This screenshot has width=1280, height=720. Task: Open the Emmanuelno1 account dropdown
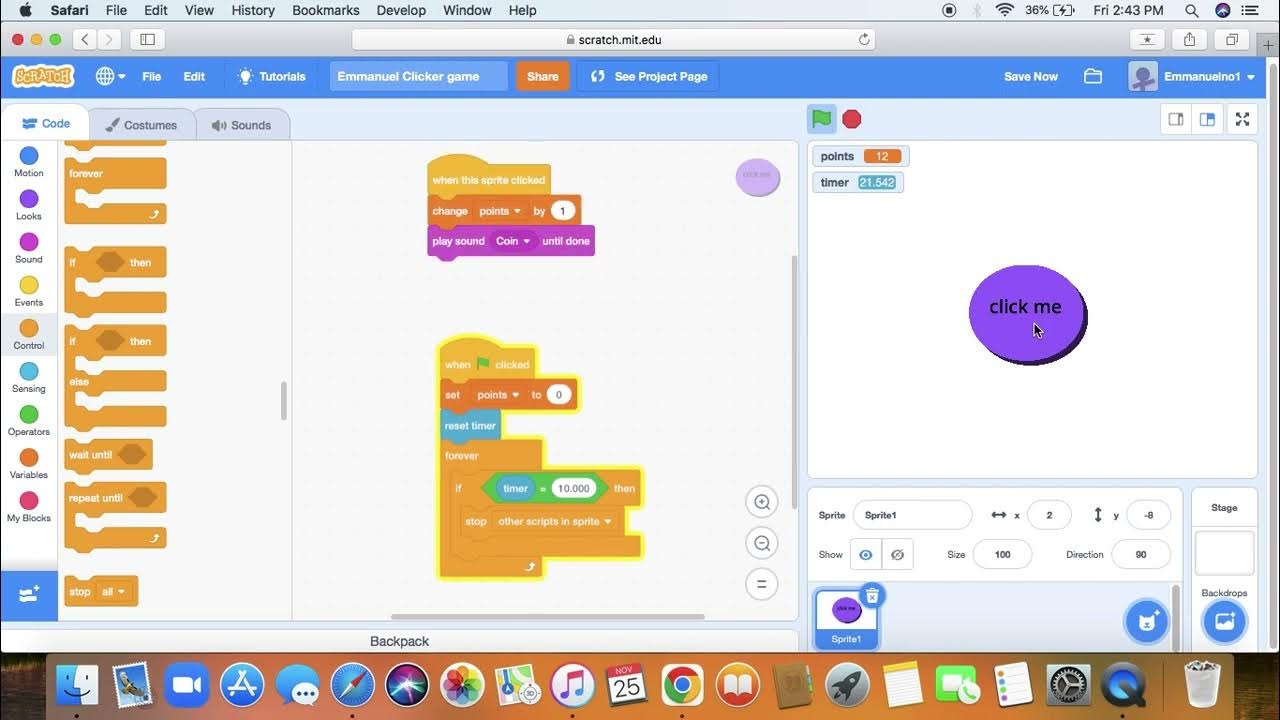point(1192,76)
